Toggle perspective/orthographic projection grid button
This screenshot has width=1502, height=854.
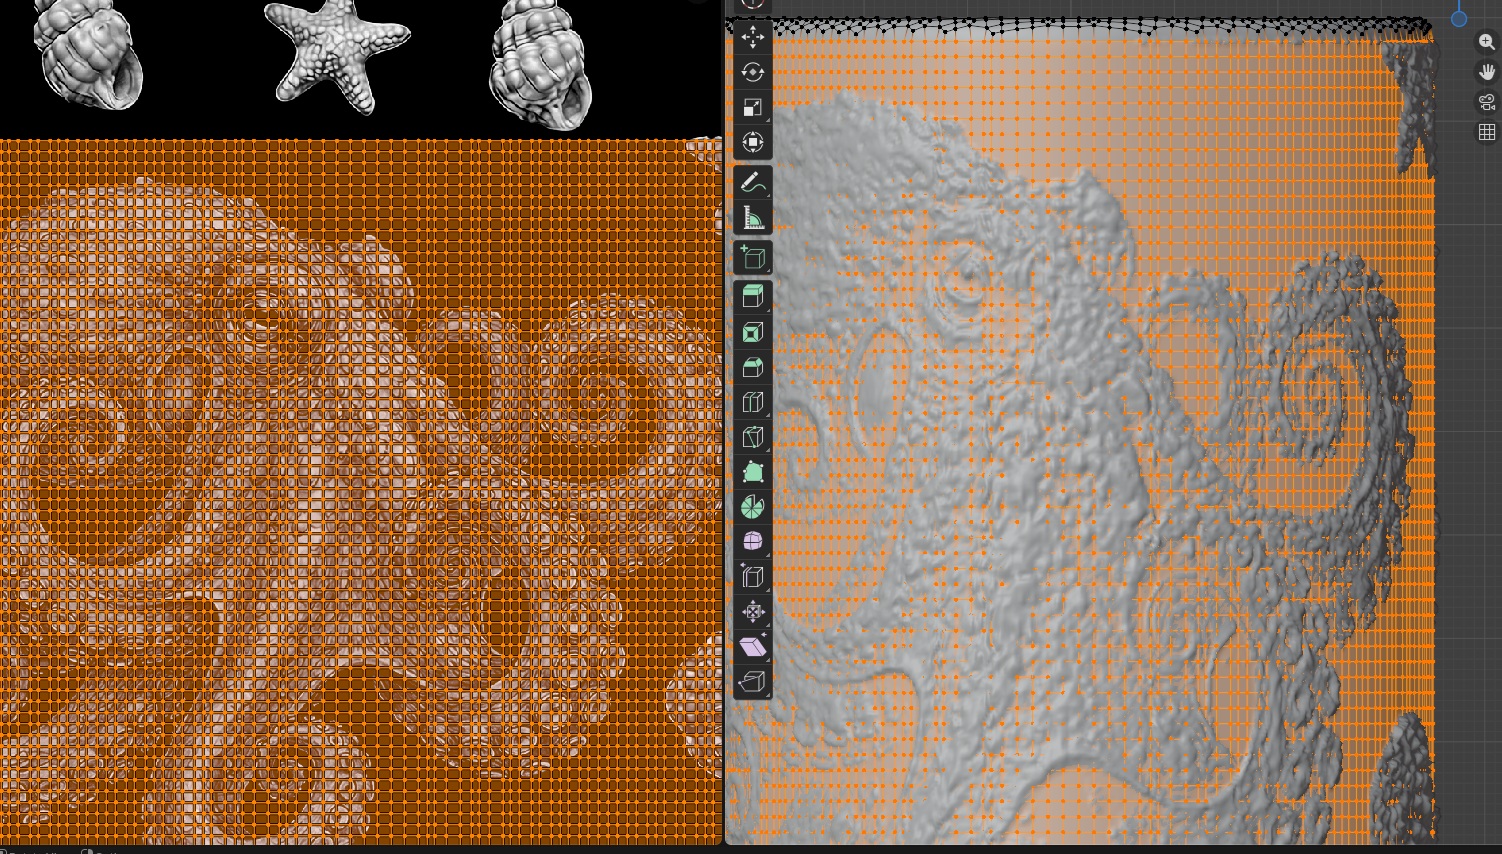[1486, 132]
